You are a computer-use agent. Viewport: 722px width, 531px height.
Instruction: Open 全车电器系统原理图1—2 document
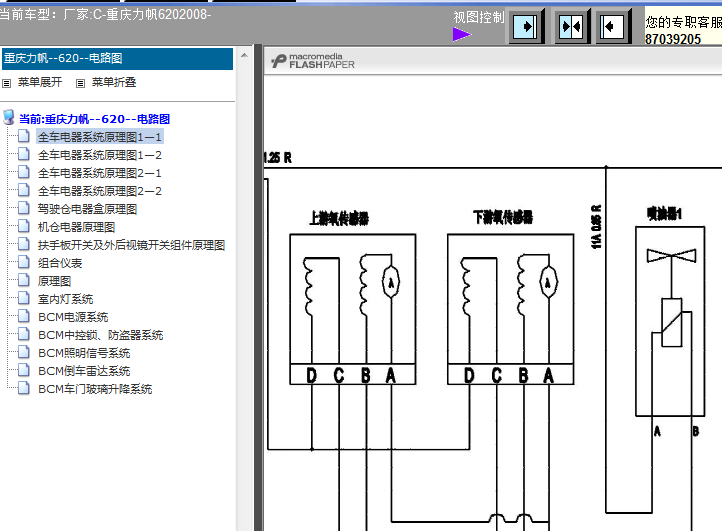[99, 155]
